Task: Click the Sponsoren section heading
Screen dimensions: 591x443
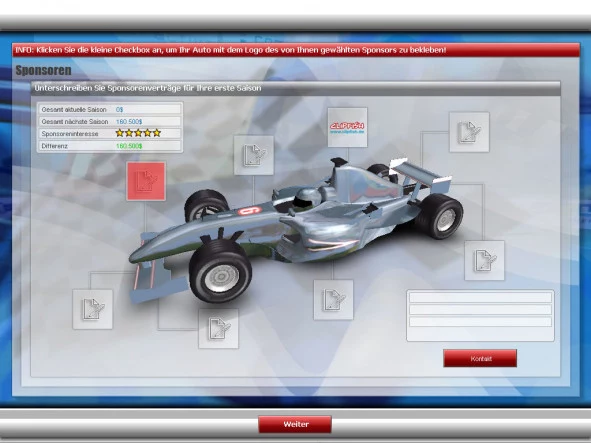Action: (x=43, y=70)
